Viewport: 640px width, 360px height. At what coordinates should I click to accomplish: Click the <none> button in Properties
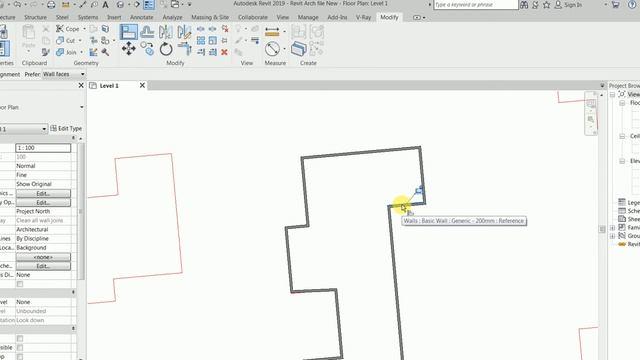[43, 257]
